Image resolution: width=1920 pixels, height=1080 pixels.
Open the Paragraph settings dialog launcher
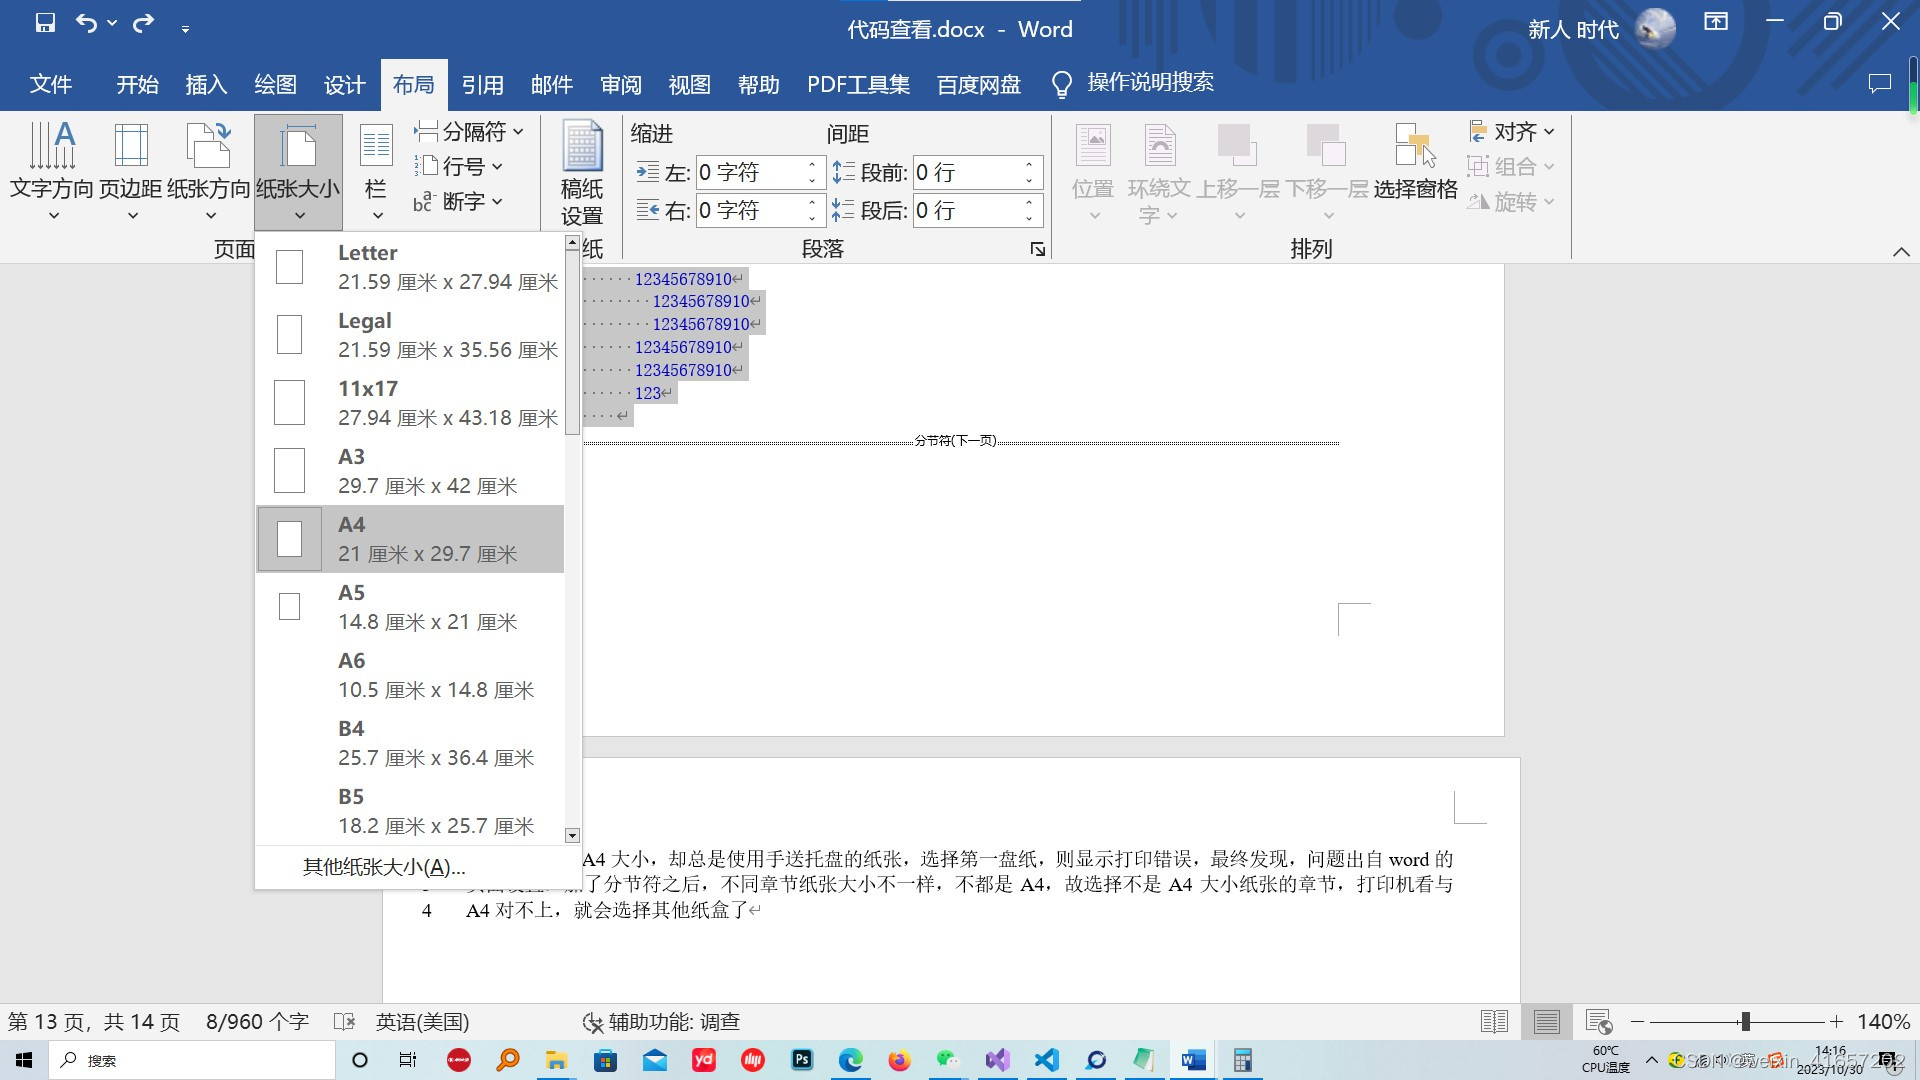click(x=1037, y=249)
